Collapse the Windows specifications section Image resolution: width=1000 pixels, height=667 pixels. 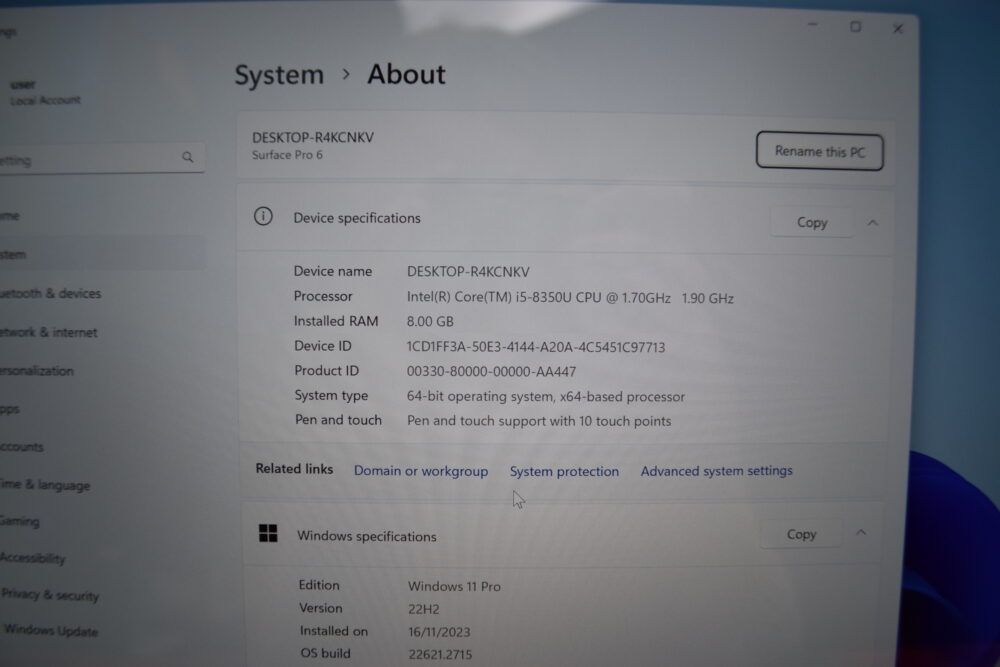[861, 532]
